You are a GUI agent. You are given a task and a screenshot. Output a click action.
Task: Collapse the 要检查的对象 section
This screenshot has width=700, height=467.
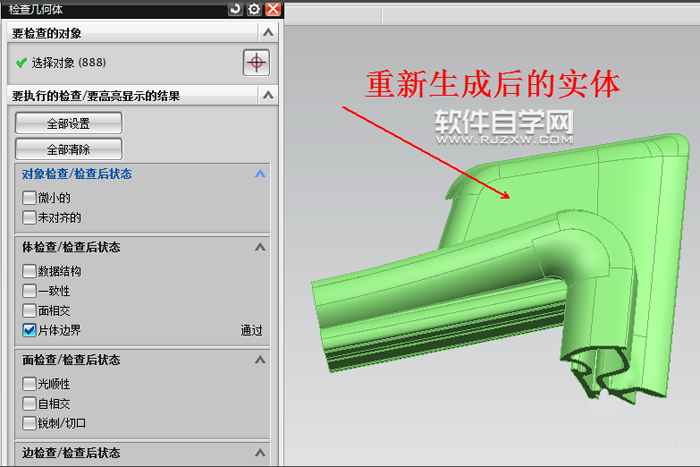(x=268, y=32)
